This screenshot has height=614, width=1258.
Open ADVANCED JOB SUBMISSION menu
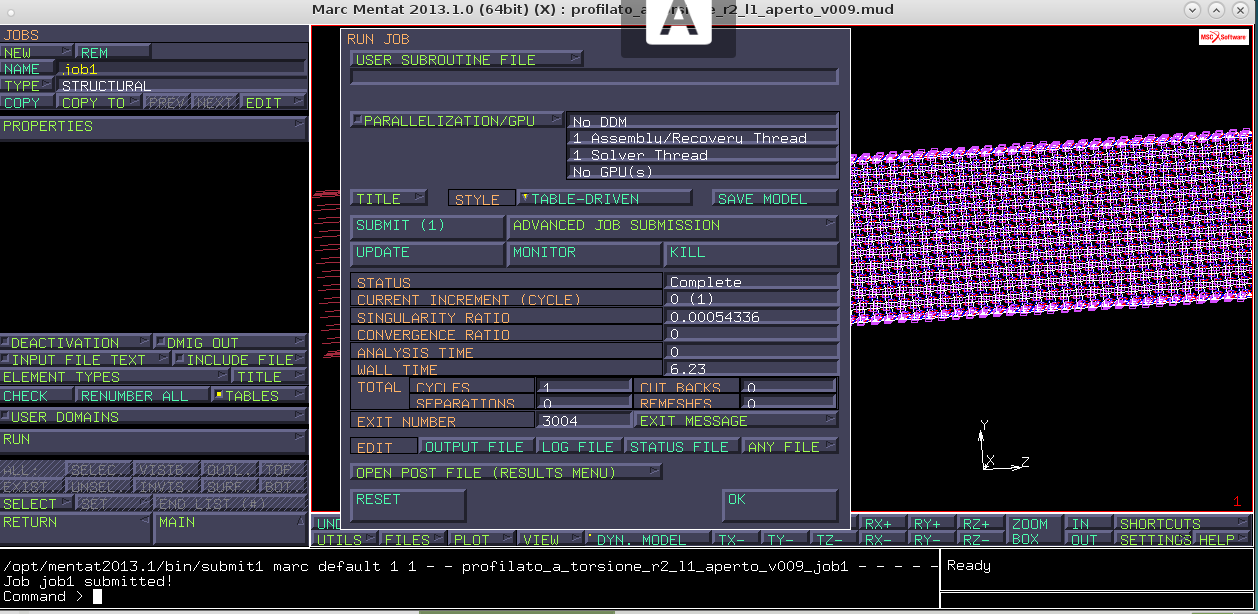pyautogui.click(x=673, y=226)
